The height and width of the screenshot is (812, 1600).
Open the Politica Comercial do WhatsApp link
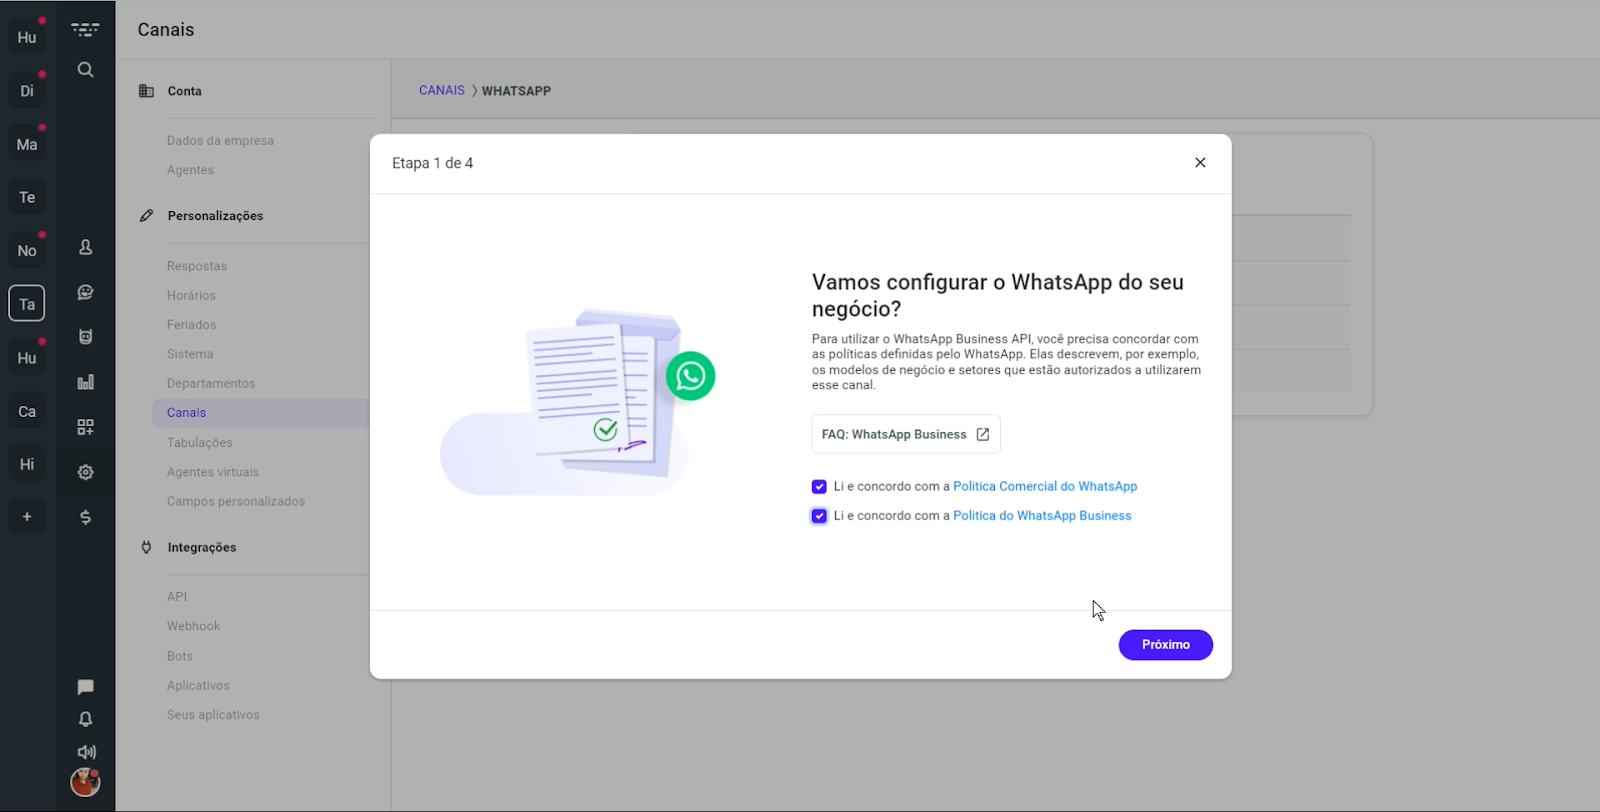point(1045,486)
